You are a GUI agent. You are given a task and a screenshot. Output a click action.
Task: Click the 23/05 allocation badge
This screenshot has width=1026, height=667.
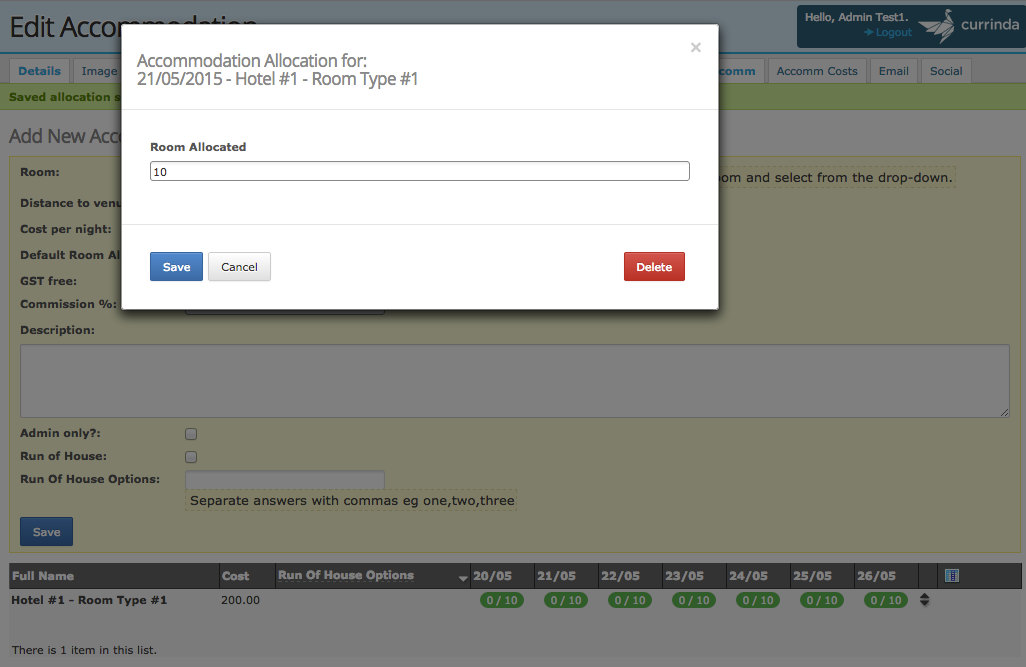point(694,600)
